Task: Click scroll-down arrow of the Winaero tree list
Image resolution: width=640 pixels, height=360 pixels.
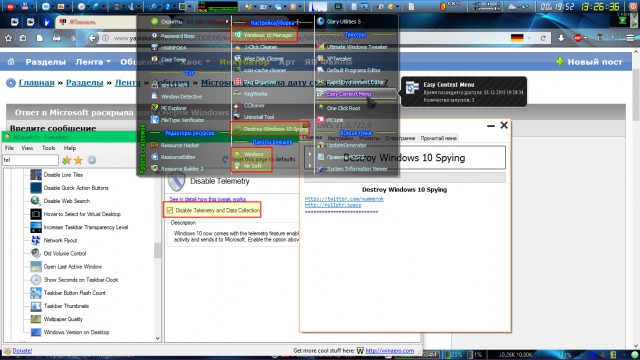Action: point(158,338)
